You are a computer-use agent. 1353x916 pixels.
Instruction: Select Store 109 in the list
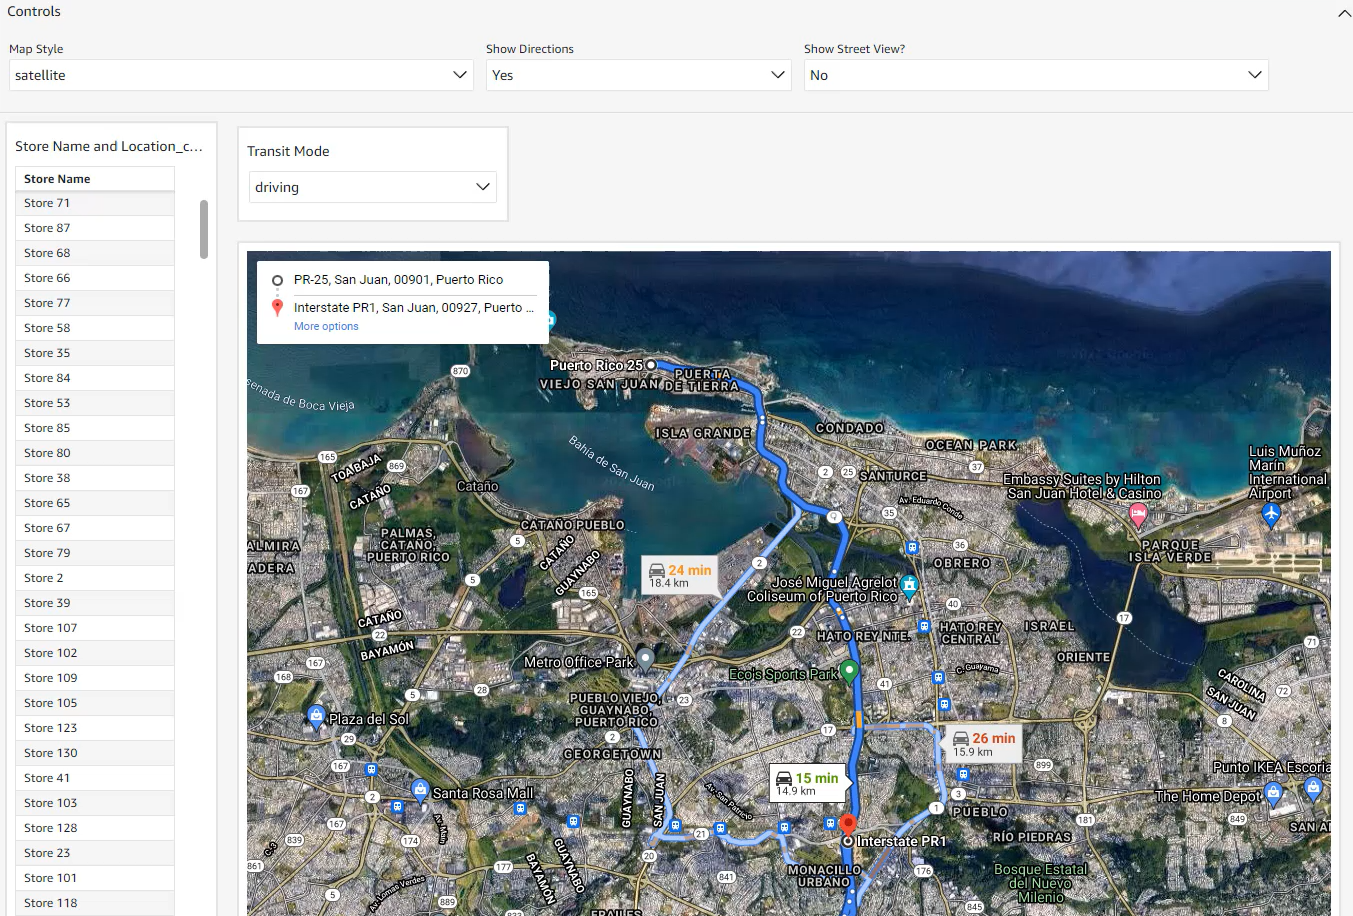pyautogui.click(x=95, y=678)
